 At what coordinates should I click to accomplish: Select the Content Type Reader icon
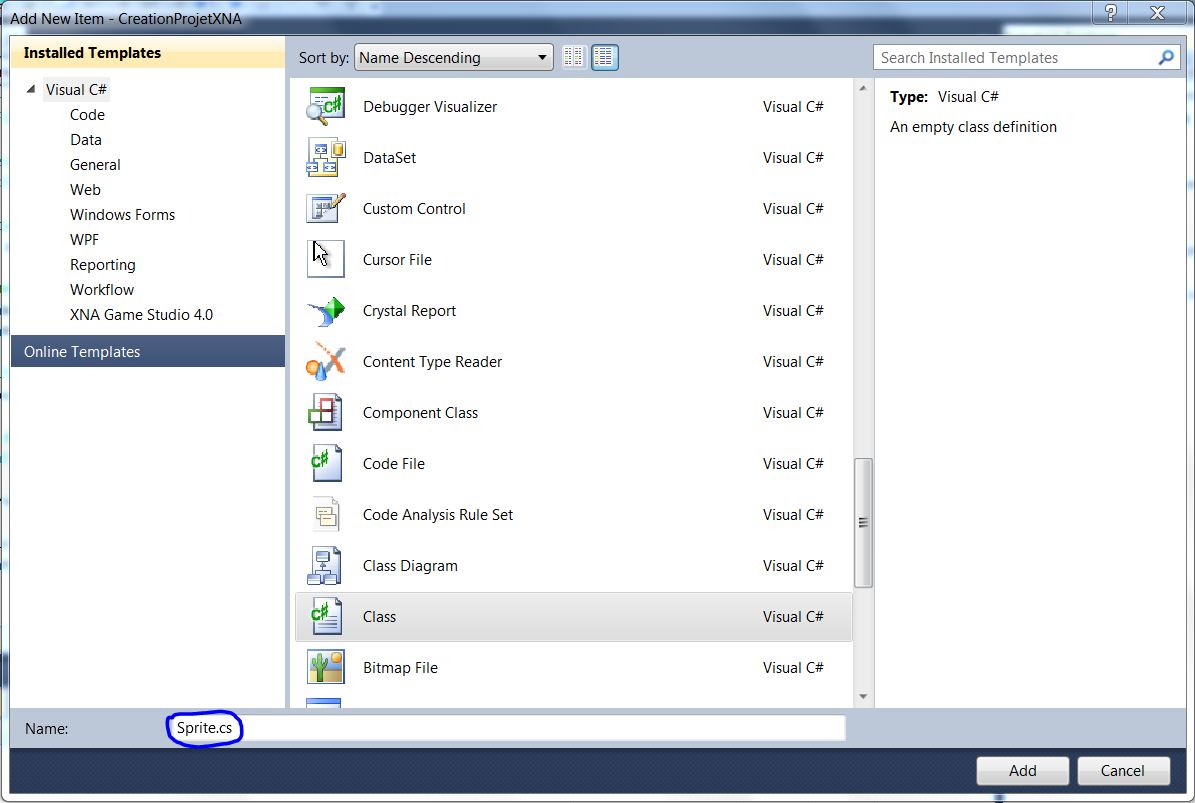[x=326, y=361]
